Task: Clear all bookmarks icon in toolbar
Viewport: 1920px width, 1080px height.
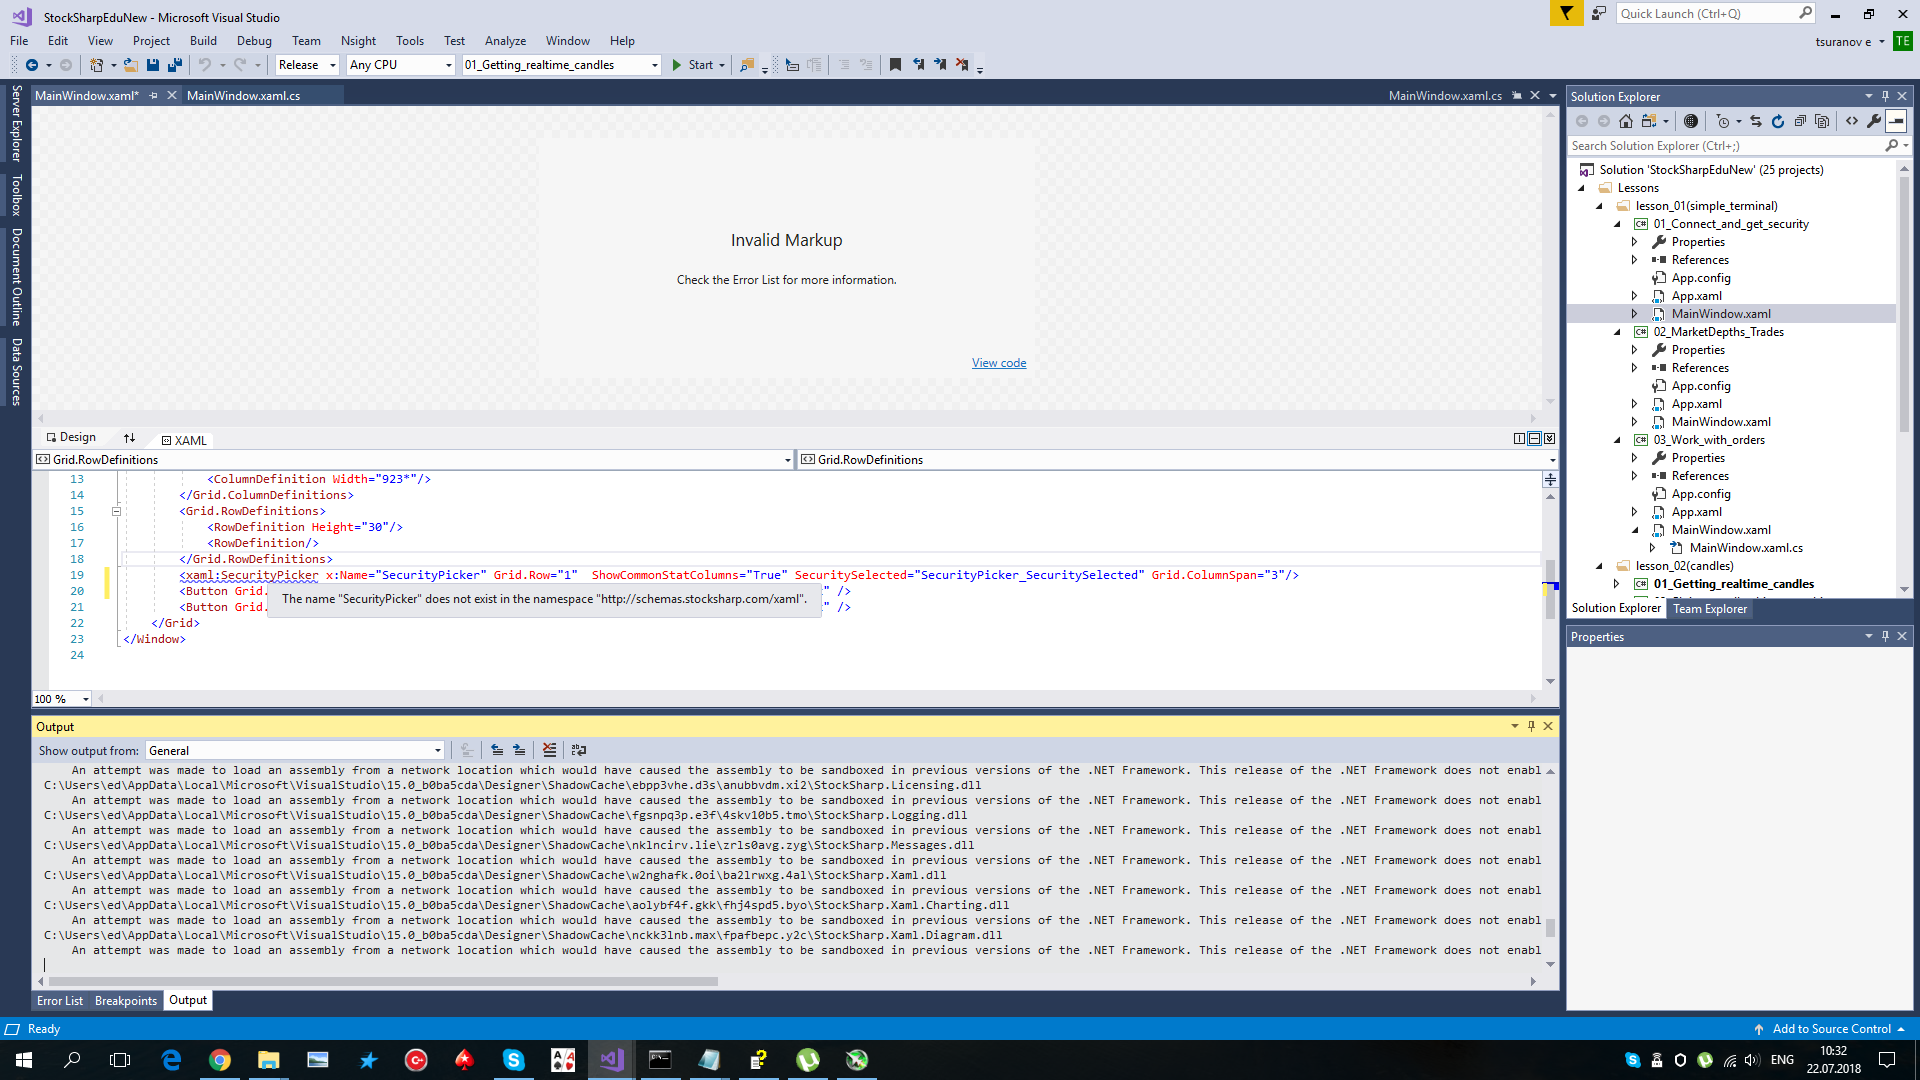Action: pos(962,65)
